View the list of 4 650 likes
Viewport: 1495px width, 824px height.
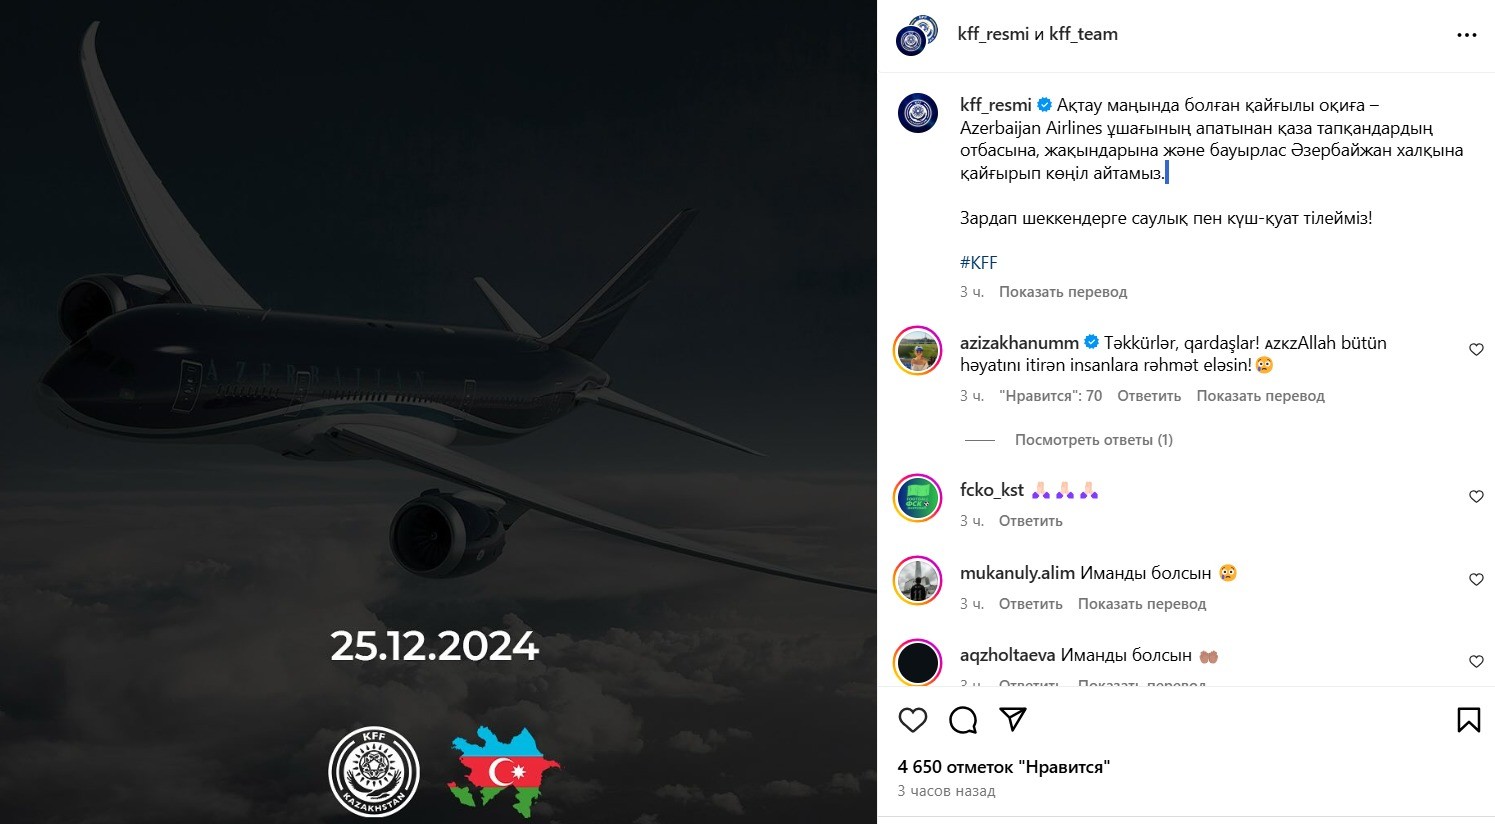(1004, 767)
